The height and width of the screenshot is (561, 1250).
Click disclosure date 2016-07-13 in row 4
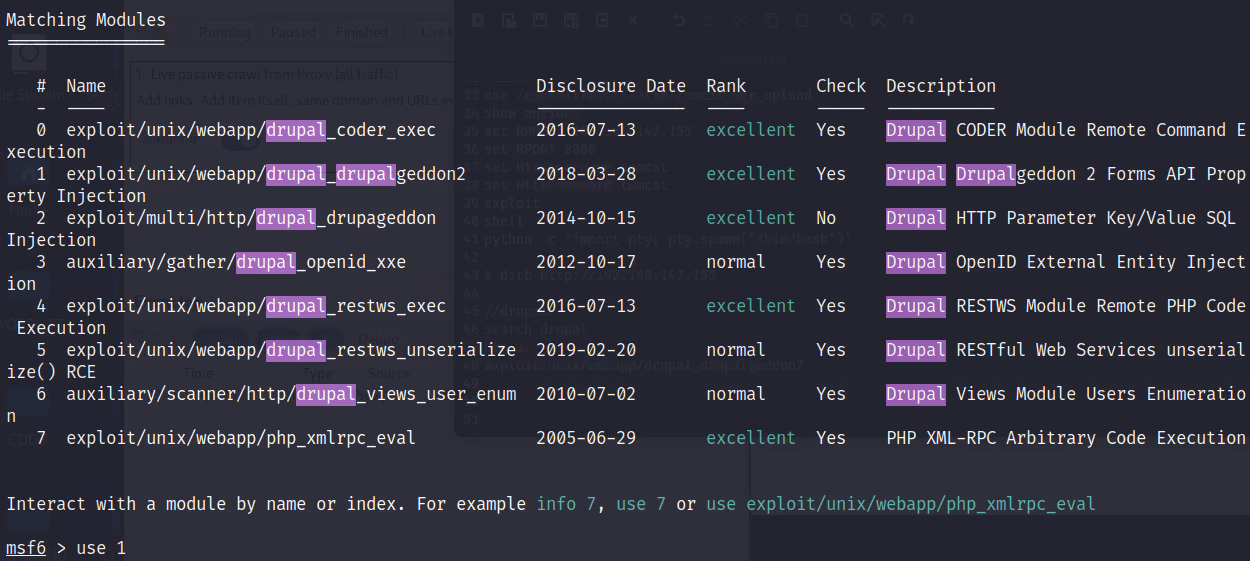click(586, 306)
